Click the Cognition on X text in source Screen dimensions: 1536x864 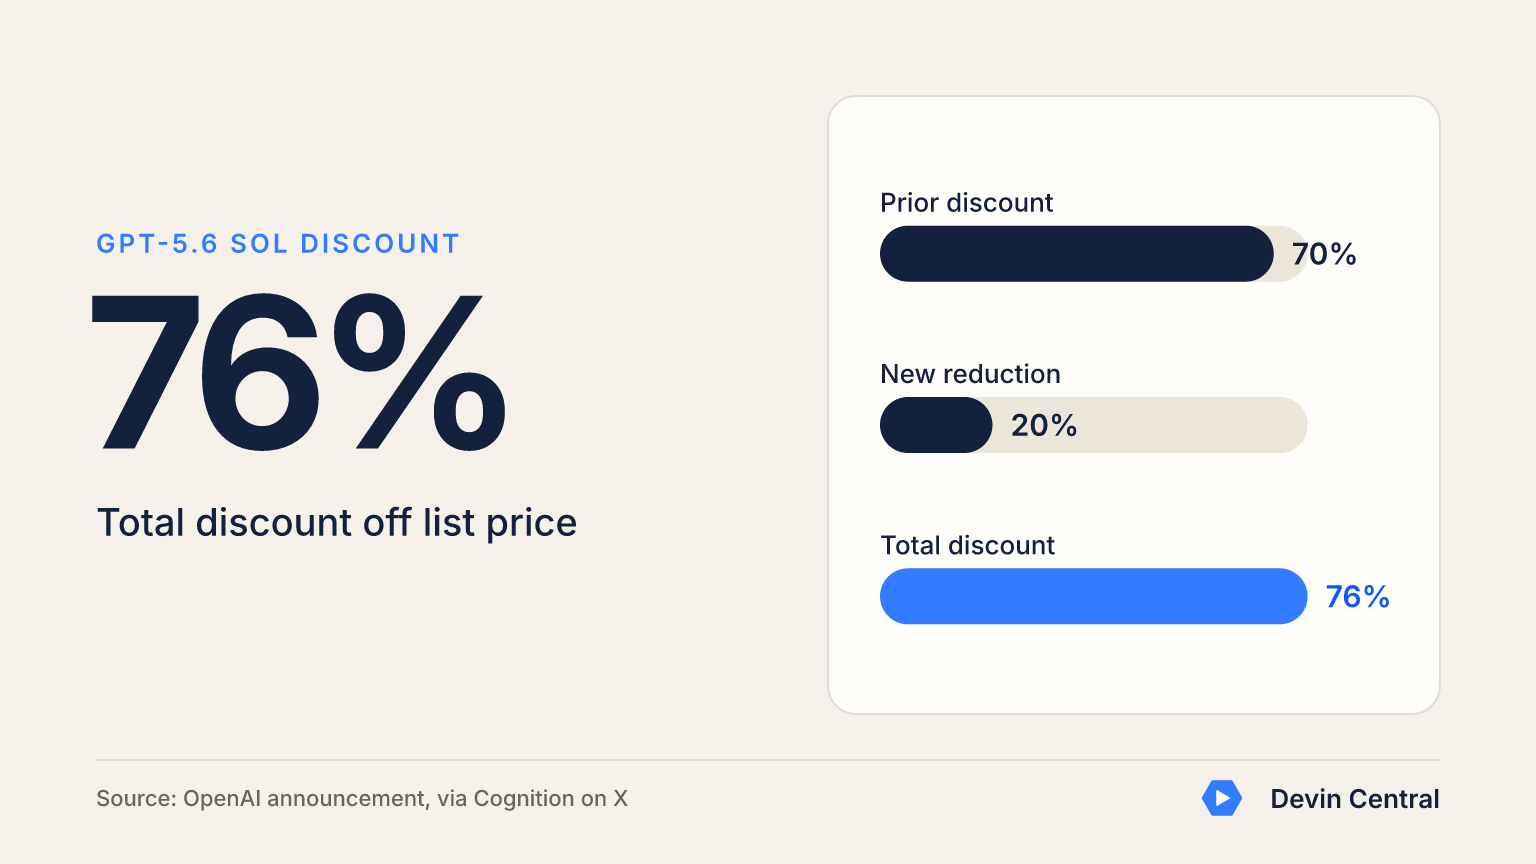coord(551,799)
